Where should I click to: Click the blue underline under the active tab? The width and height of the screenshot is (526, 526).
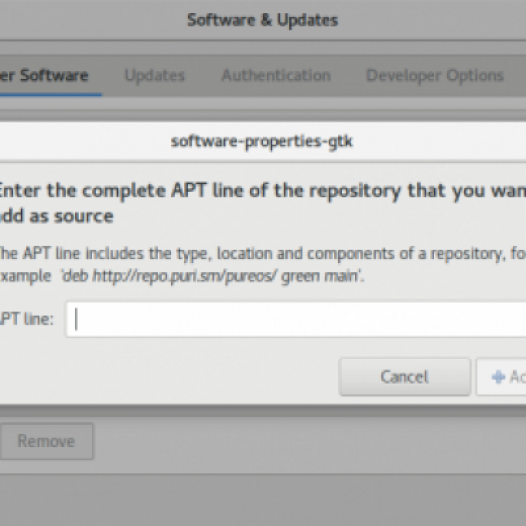point(51,95)
